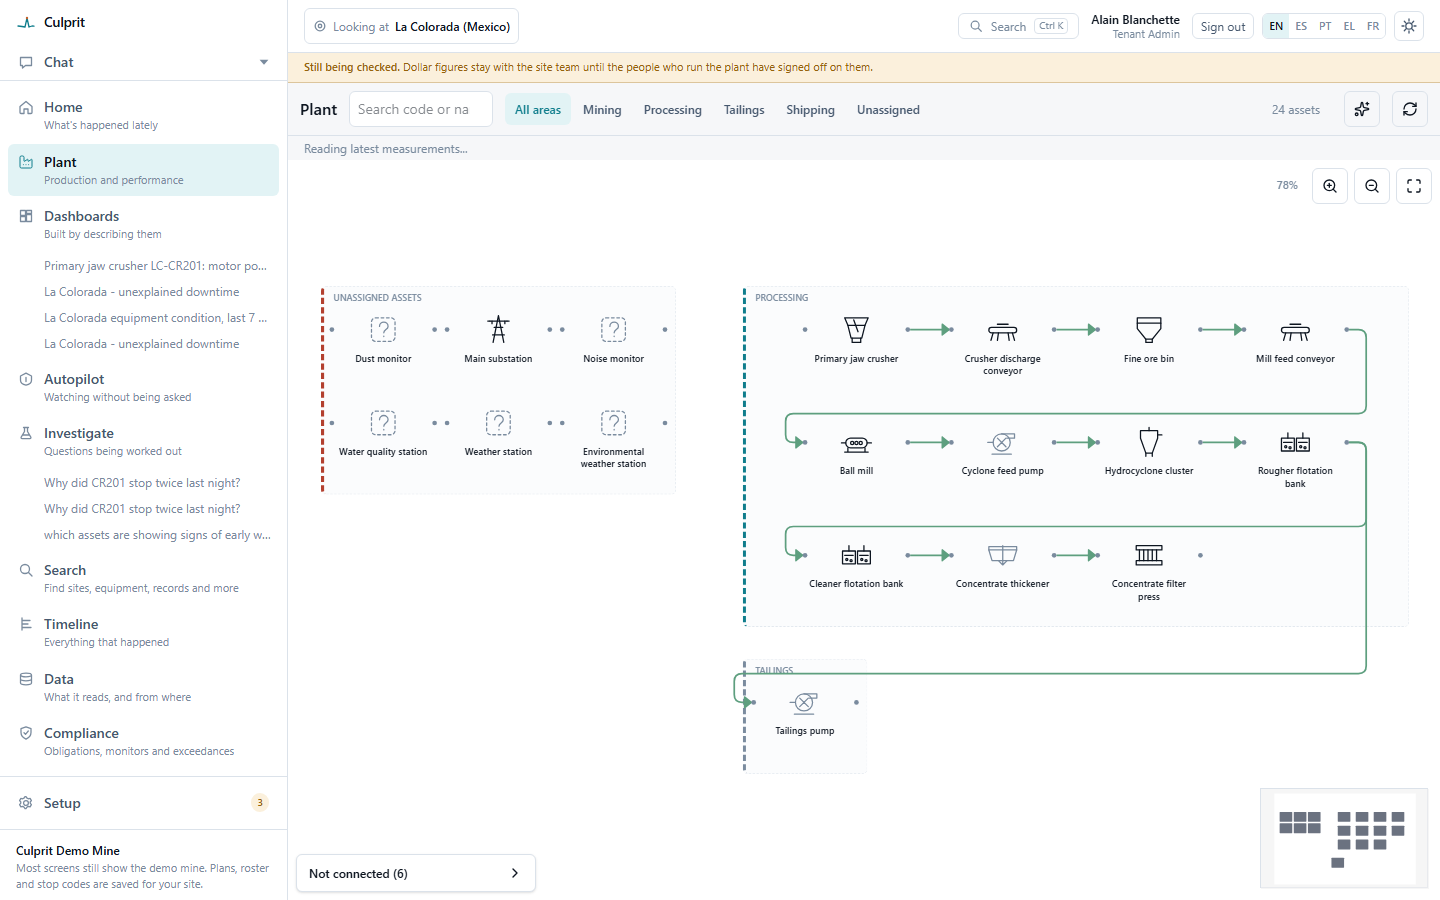The height and width of the screenshot is (900, 1440).
Task: Expand the Not connected (6) panel
Action: point(416,873)
